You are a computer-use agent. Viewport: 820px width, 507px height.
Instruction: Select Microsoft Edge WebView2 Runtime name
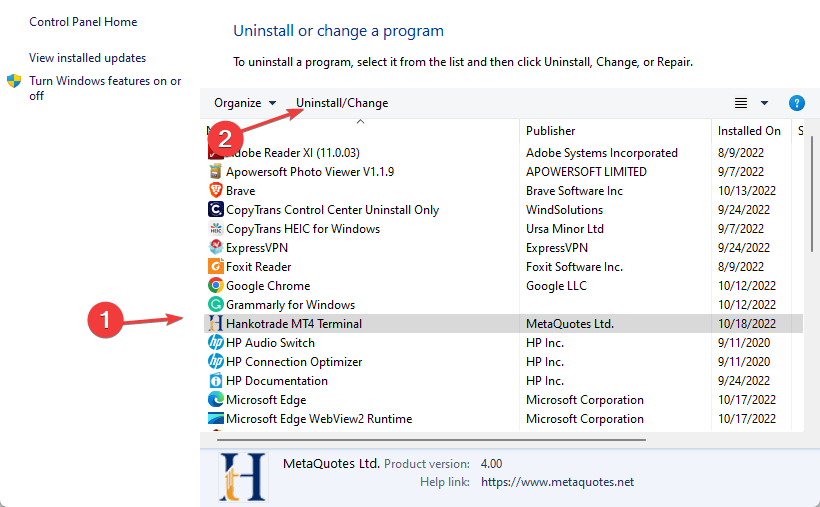pos(319,419)
